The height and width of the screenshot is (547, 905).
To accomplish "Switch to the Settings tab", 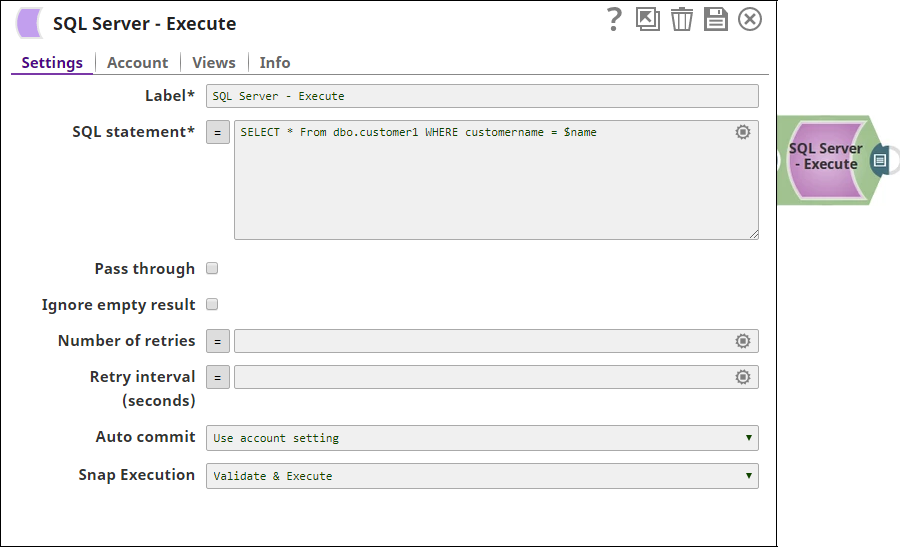I will 52,62.
